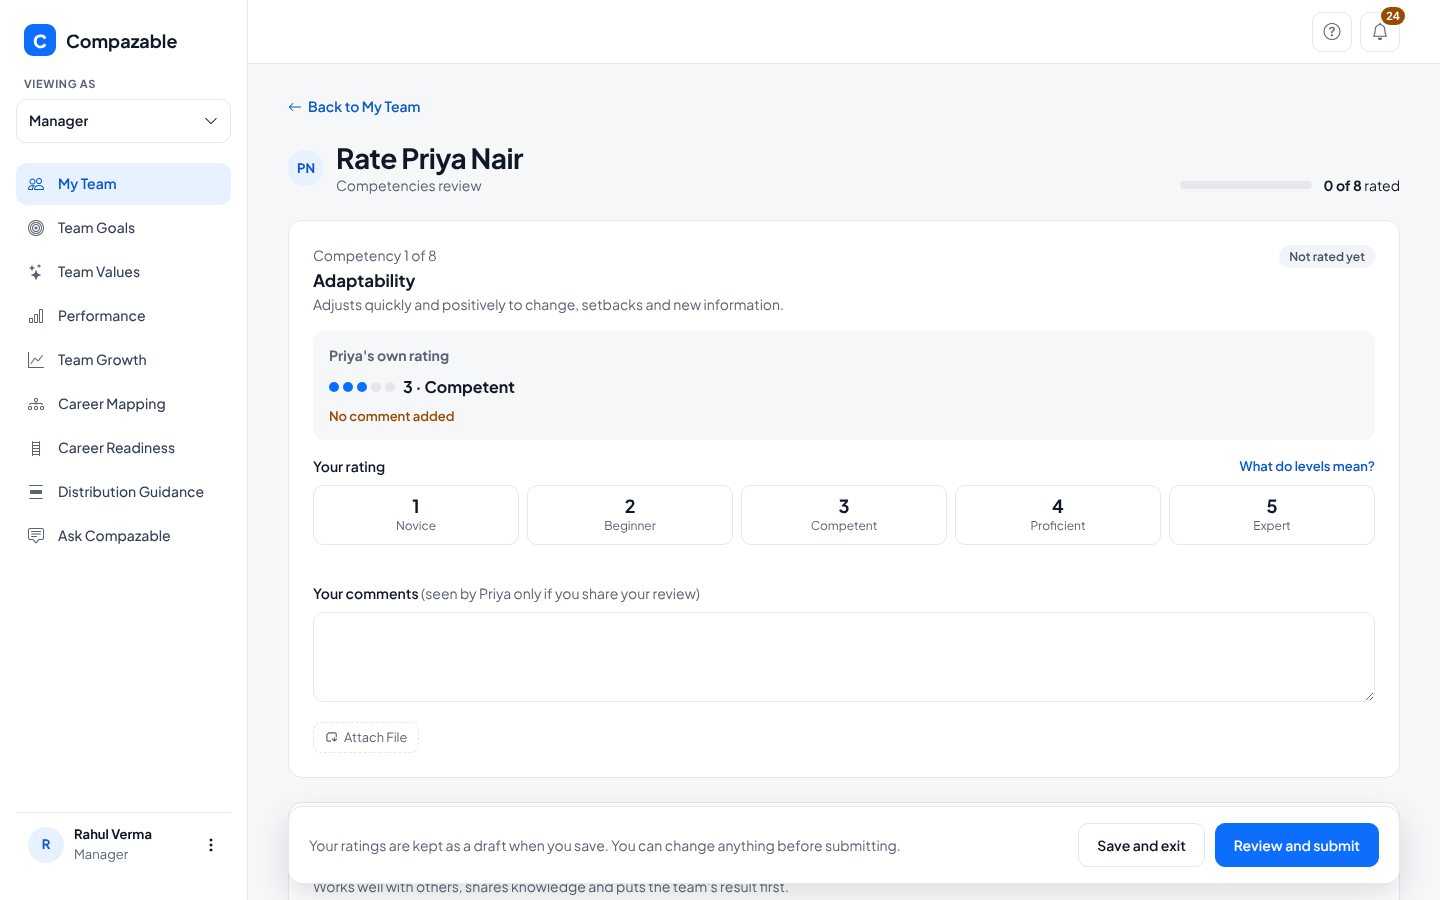Click Review and submit button
The image size is (1440, 900).
coord(1297,845)
